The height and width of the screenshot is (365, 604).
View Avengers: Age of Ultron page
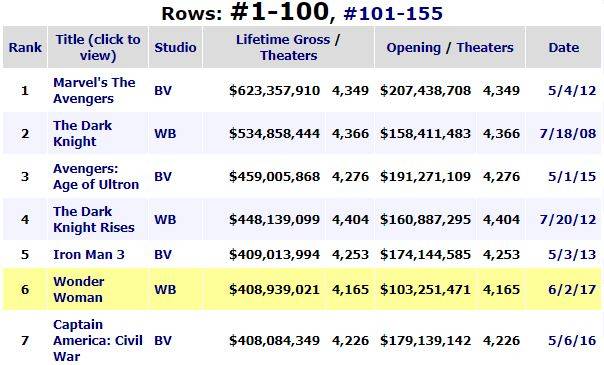pyautogui.click(x=96, y=177)
